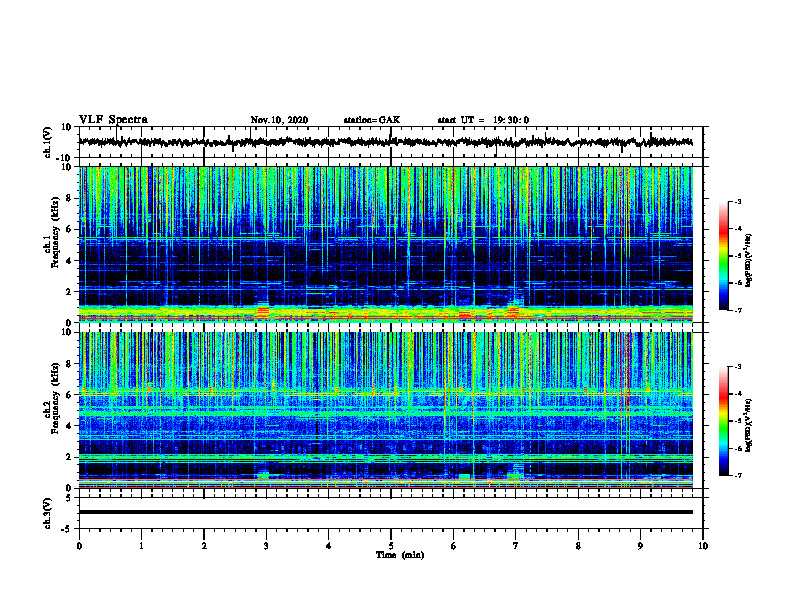Click the "-7" tick on ch.2 colorbar
Screen dimensions: 792x612
(x=737, y=475)
